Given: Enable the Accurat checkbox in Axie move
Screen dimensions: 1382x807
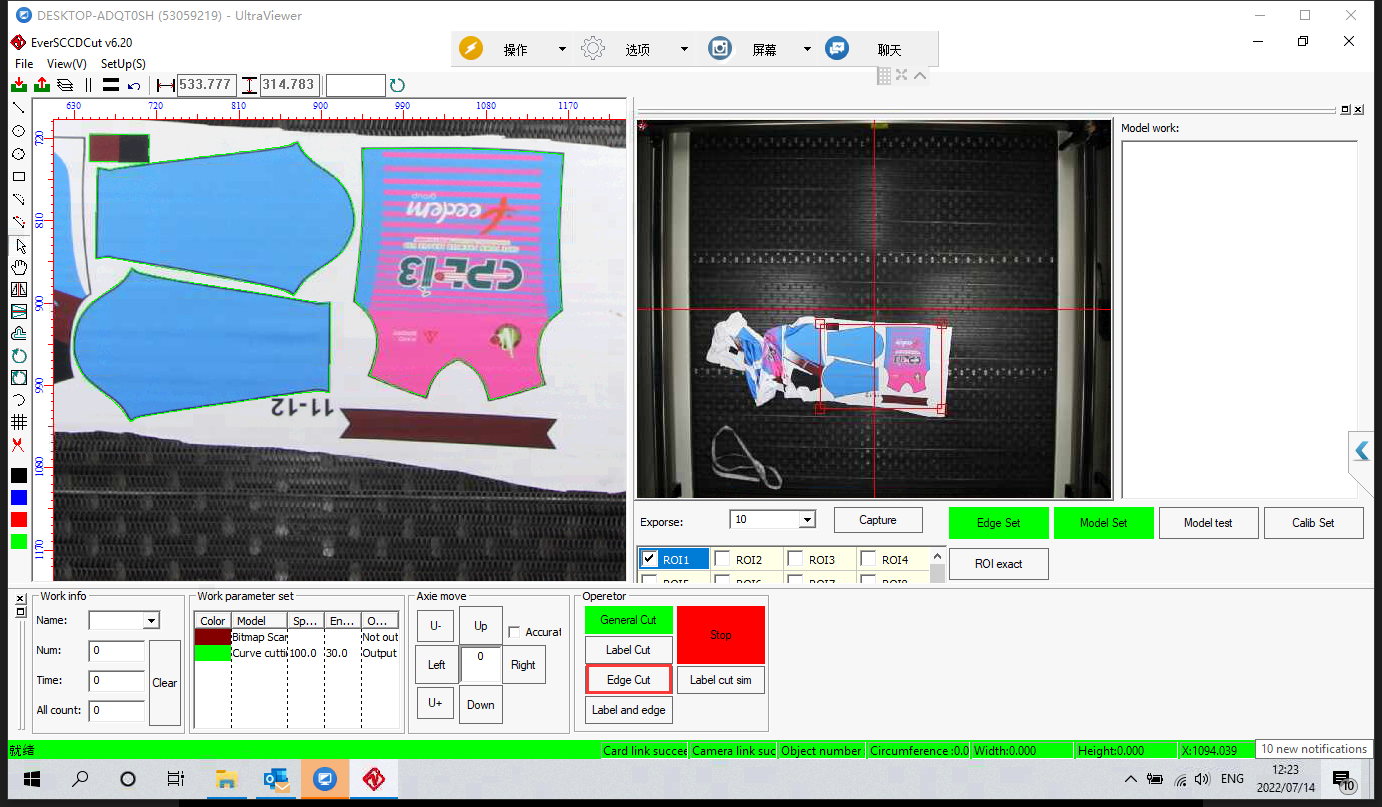Looking at the screenshot, I should [x=514, y=632].
